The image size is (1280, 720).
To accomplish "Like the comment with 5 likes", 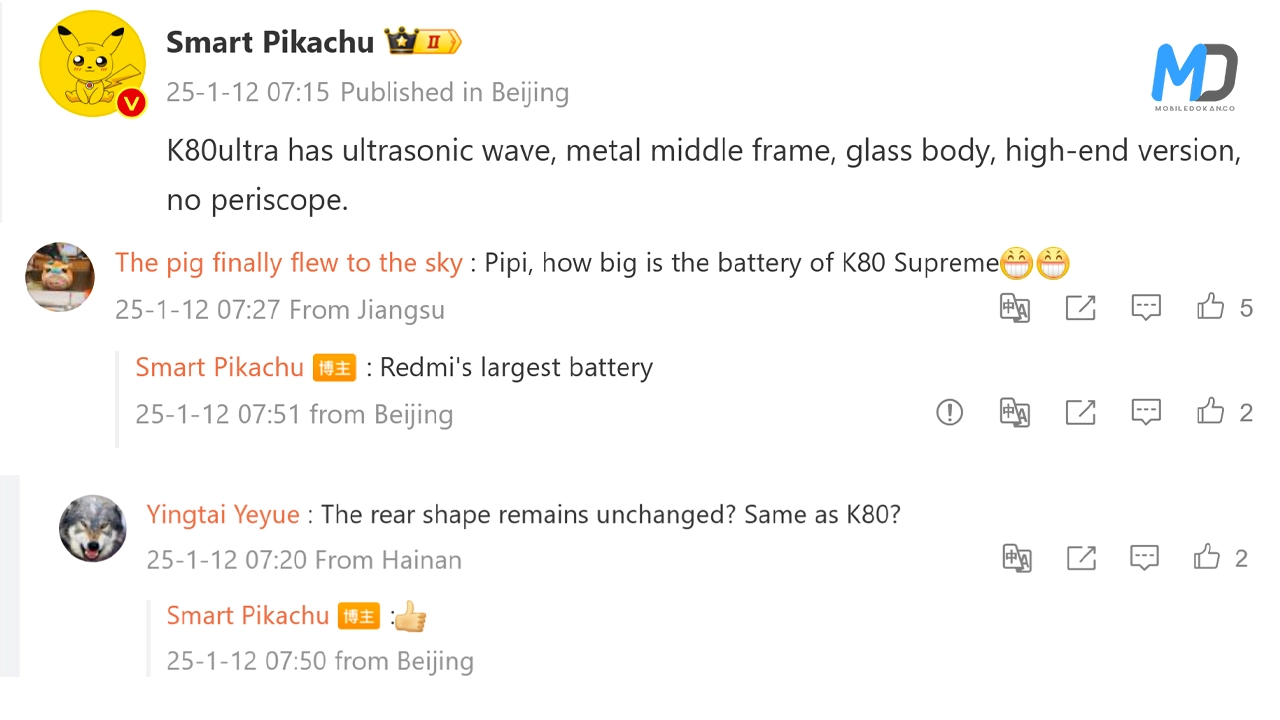I will [1211, 307].
